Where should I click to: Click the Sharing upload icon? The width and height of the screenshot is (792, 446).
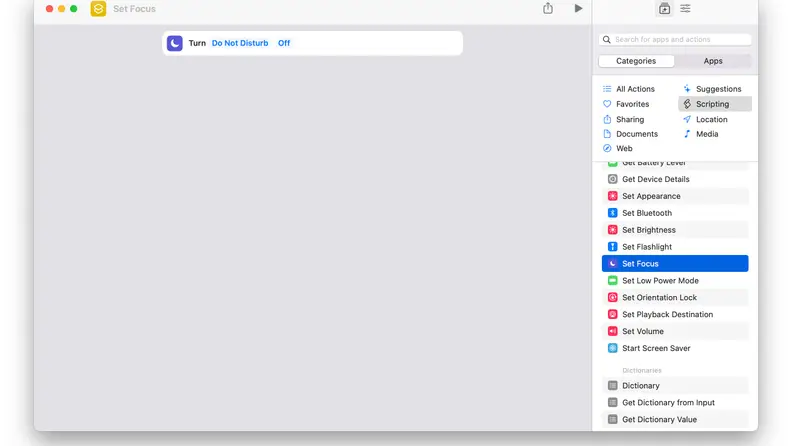click(607, 119)
